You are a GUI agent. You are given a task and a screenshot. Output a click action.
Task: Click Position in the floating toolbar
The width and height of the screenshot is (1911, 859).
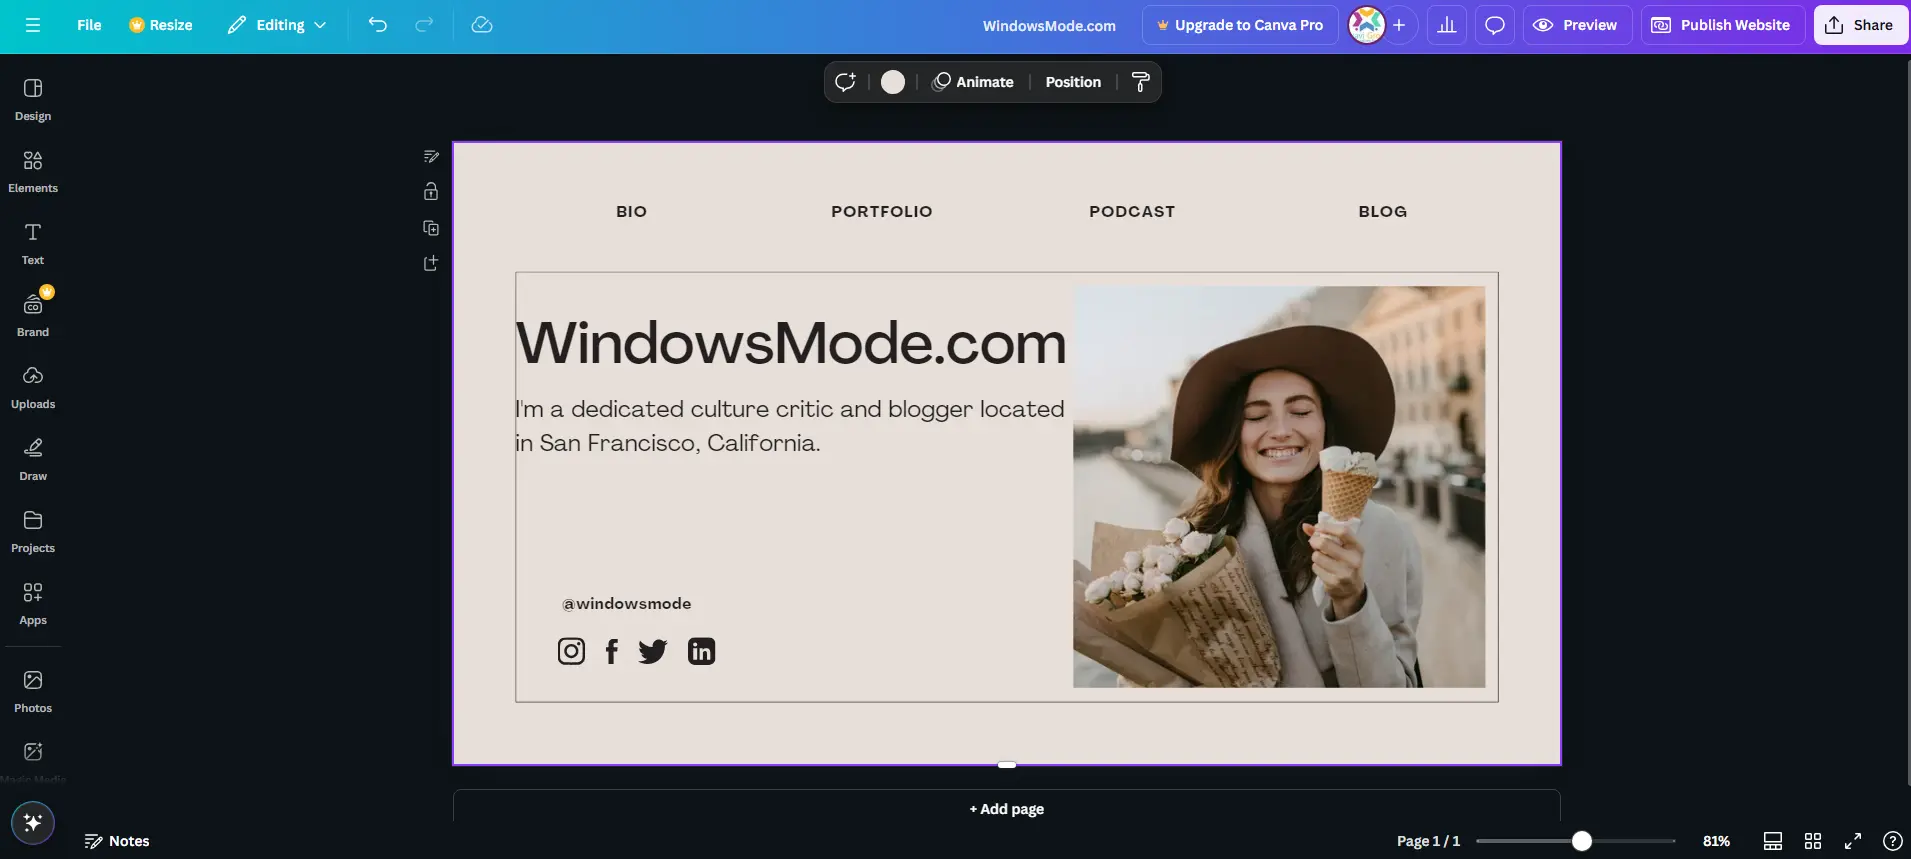pos(1073,82)
